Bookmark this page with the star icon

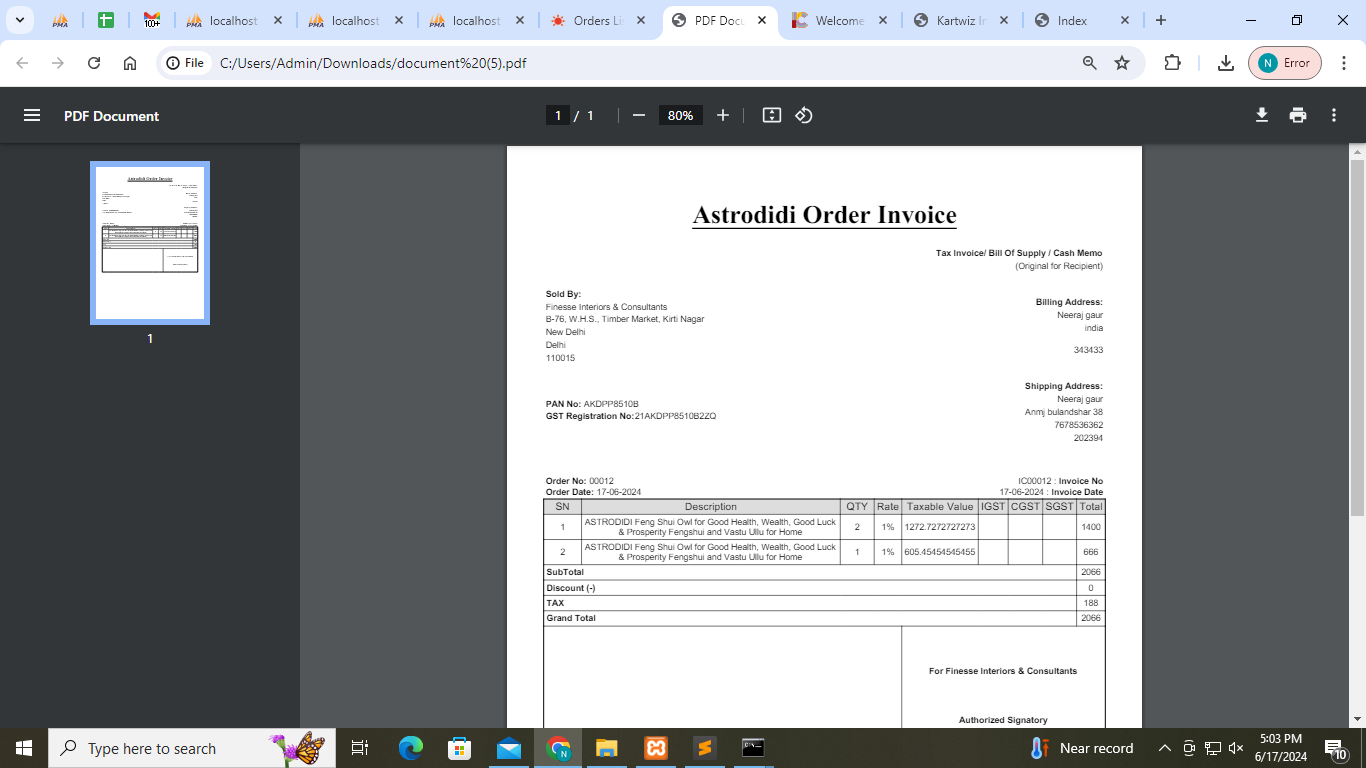[x=1122, y=63]
